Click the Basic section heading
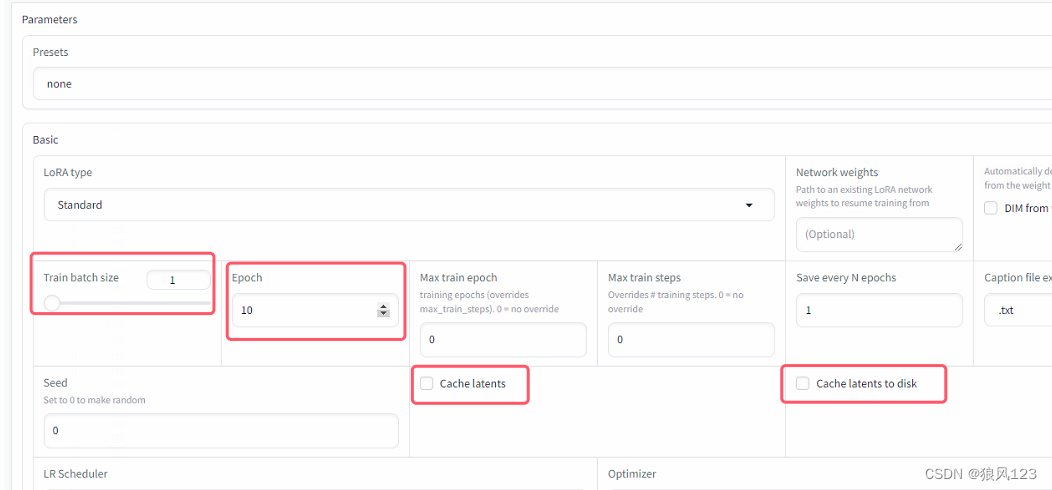The image size is (1052, 490). pos(46,140)
